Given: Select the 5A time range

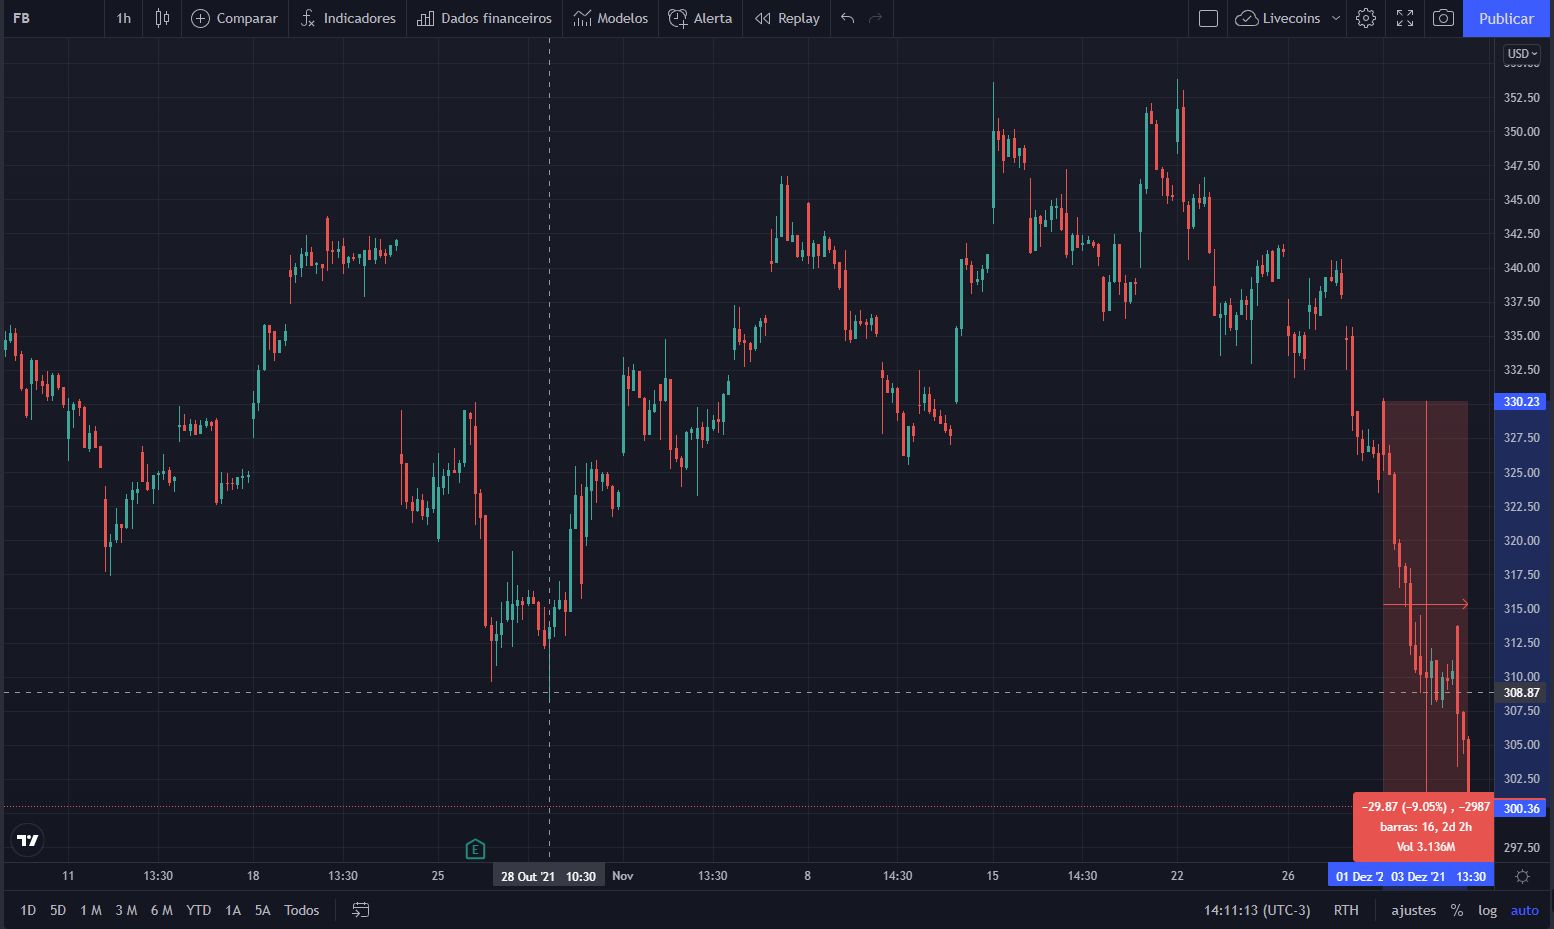Looking at the screenshot, I should [x=263, y=910].
